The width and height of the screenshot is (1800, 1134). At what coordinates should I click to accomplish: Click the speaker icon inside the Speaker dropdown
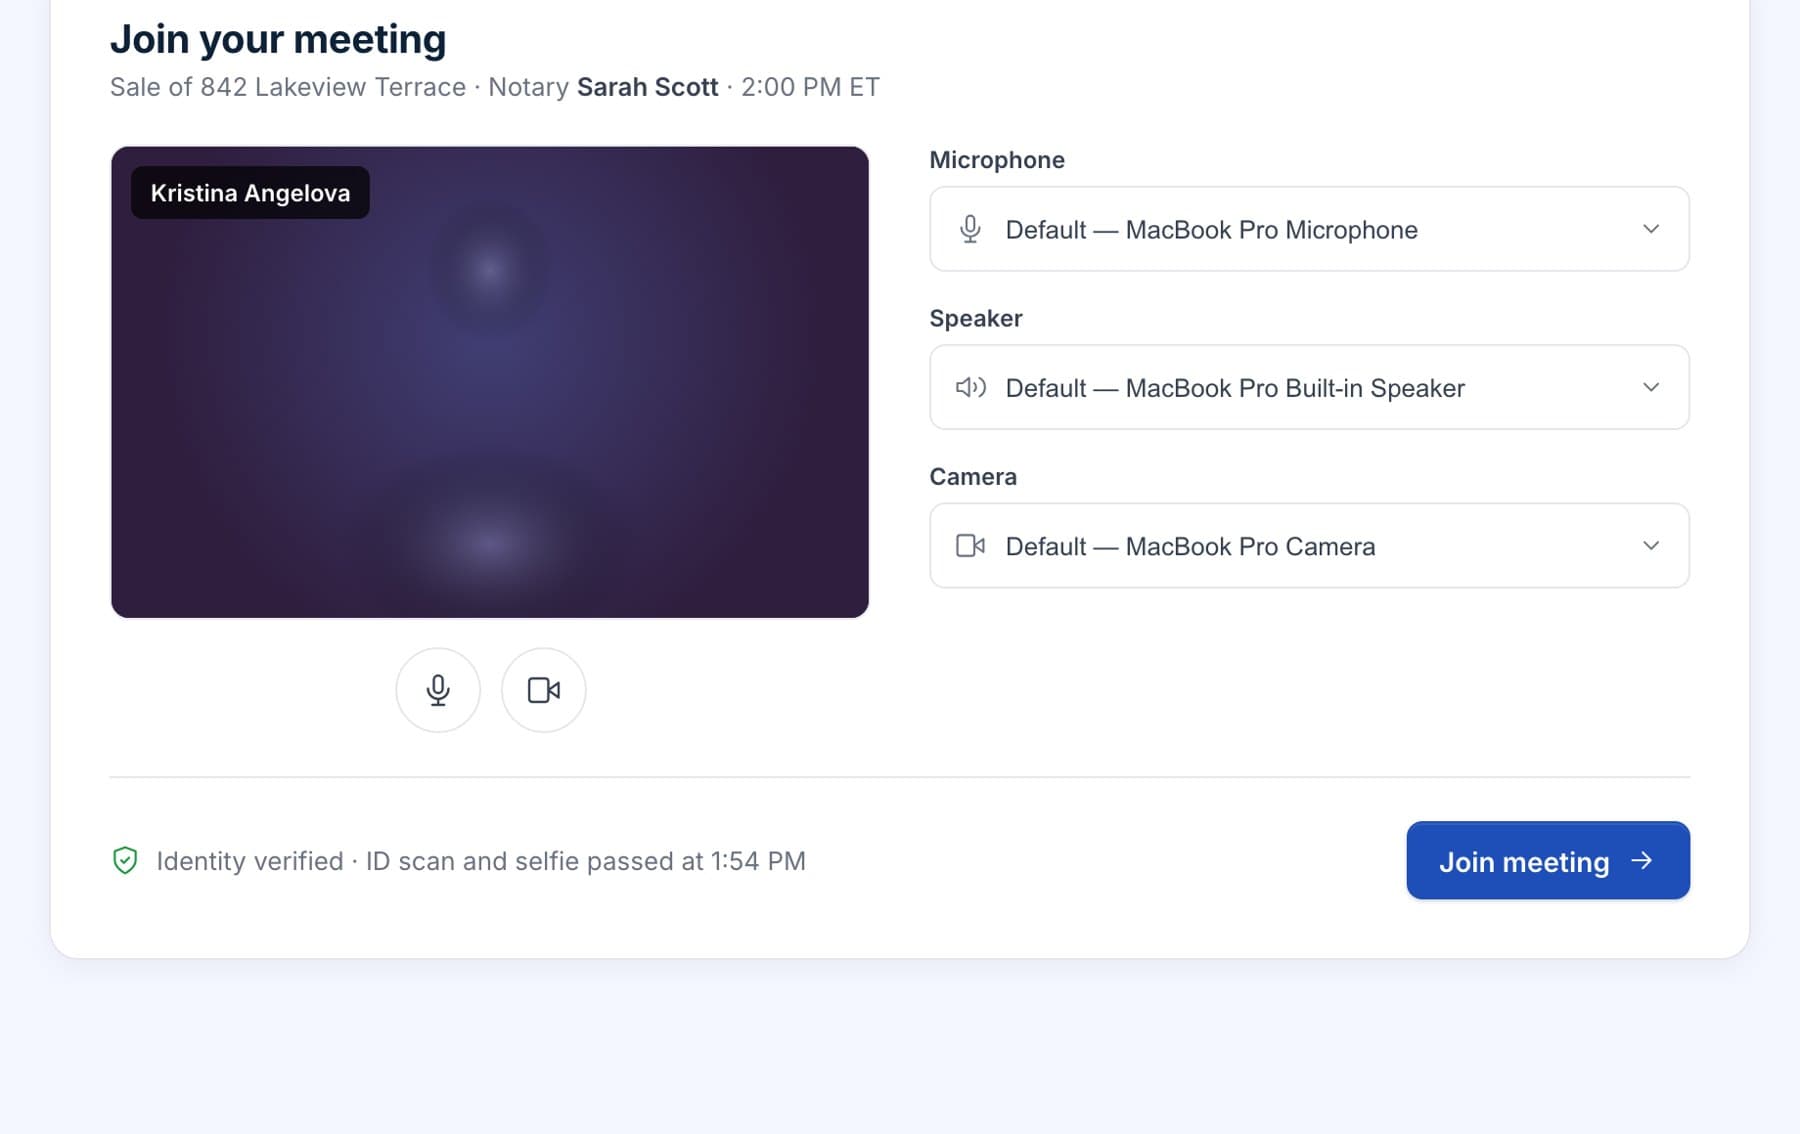(x=970, y=387)
